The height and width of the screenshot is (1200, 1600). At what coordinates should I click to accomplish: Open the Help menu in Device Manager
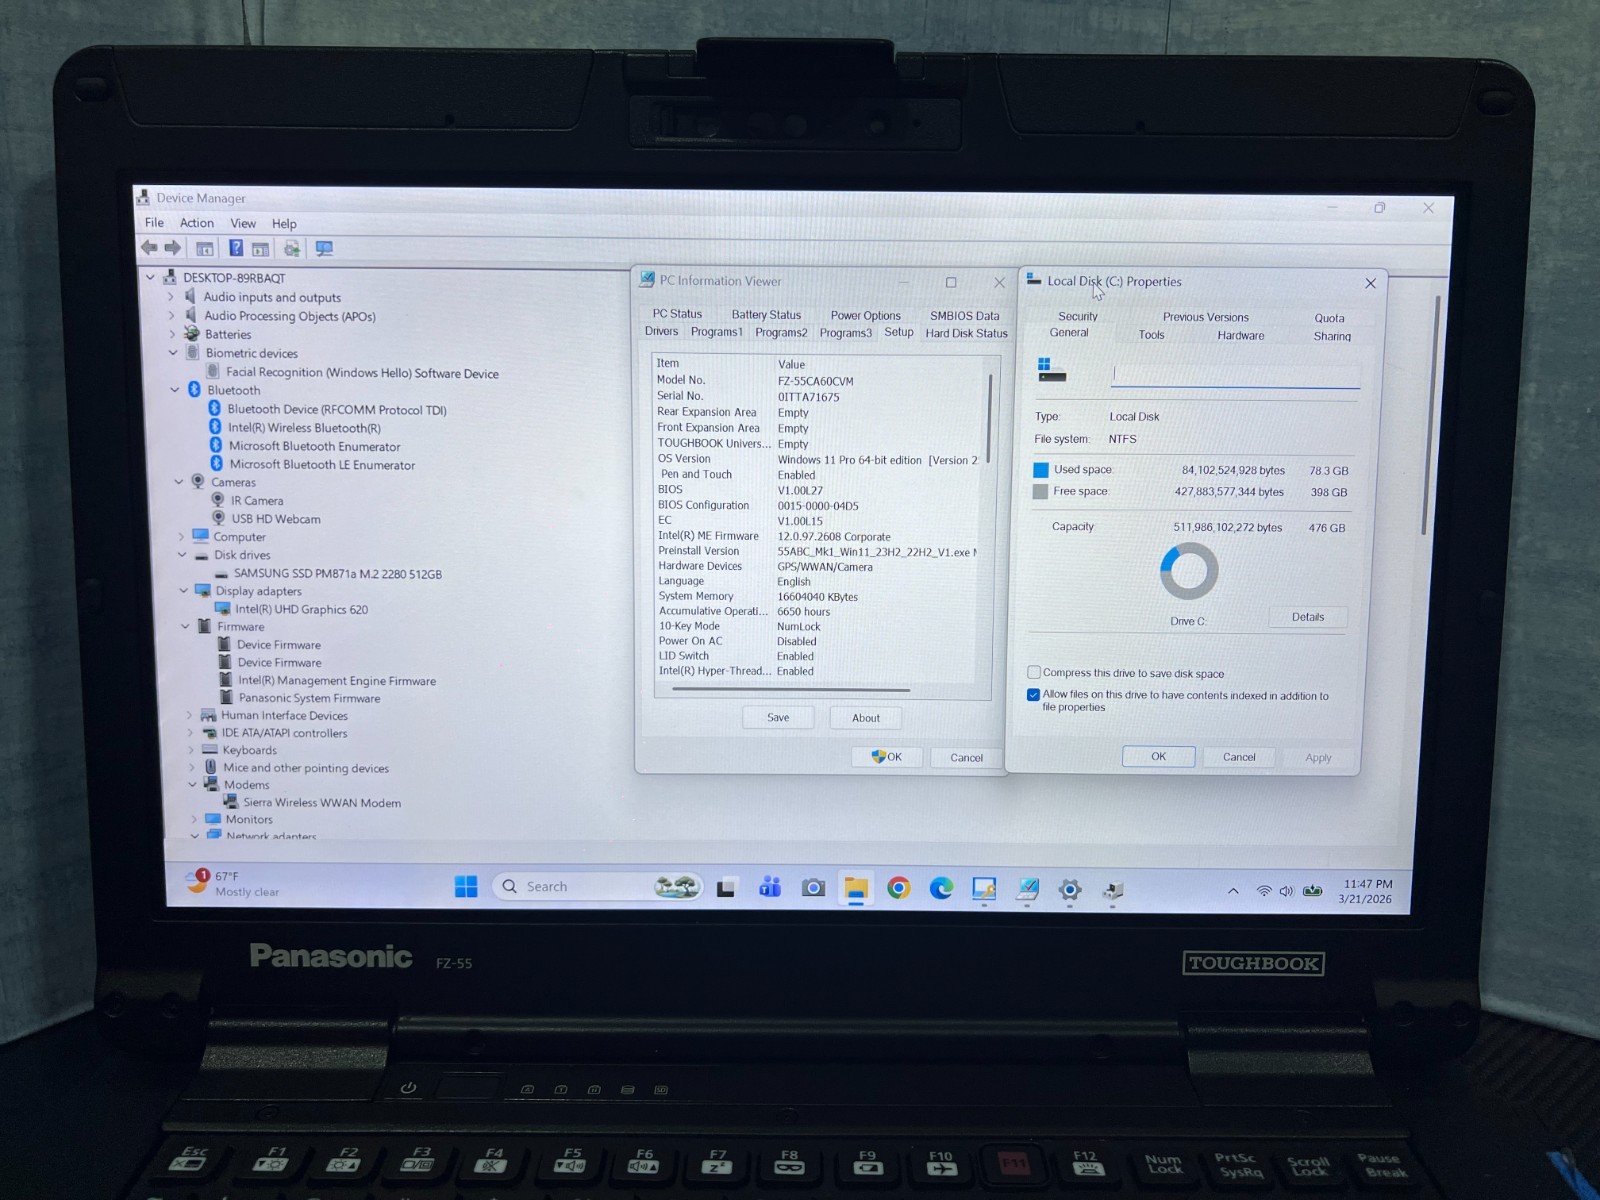284,224
